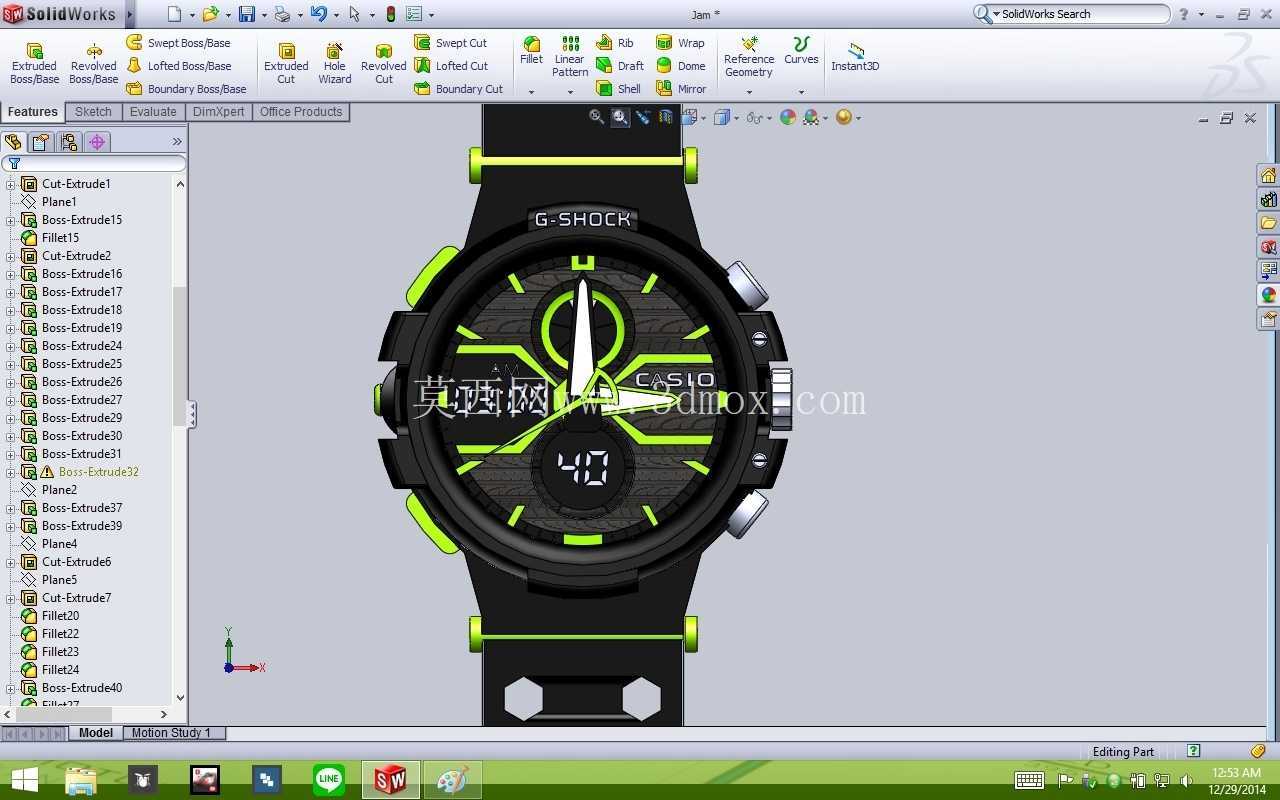Open the ConfigurationManager tab icon
This screenshot has height=800, width=1280.
click(68, 142)
